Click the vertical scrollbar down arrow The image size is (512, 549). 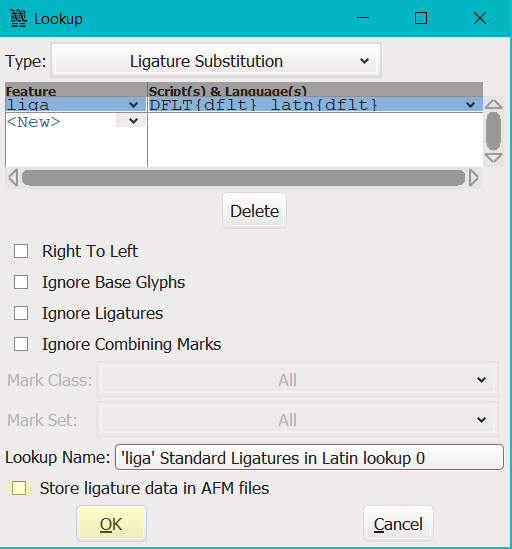coord(493,158)
